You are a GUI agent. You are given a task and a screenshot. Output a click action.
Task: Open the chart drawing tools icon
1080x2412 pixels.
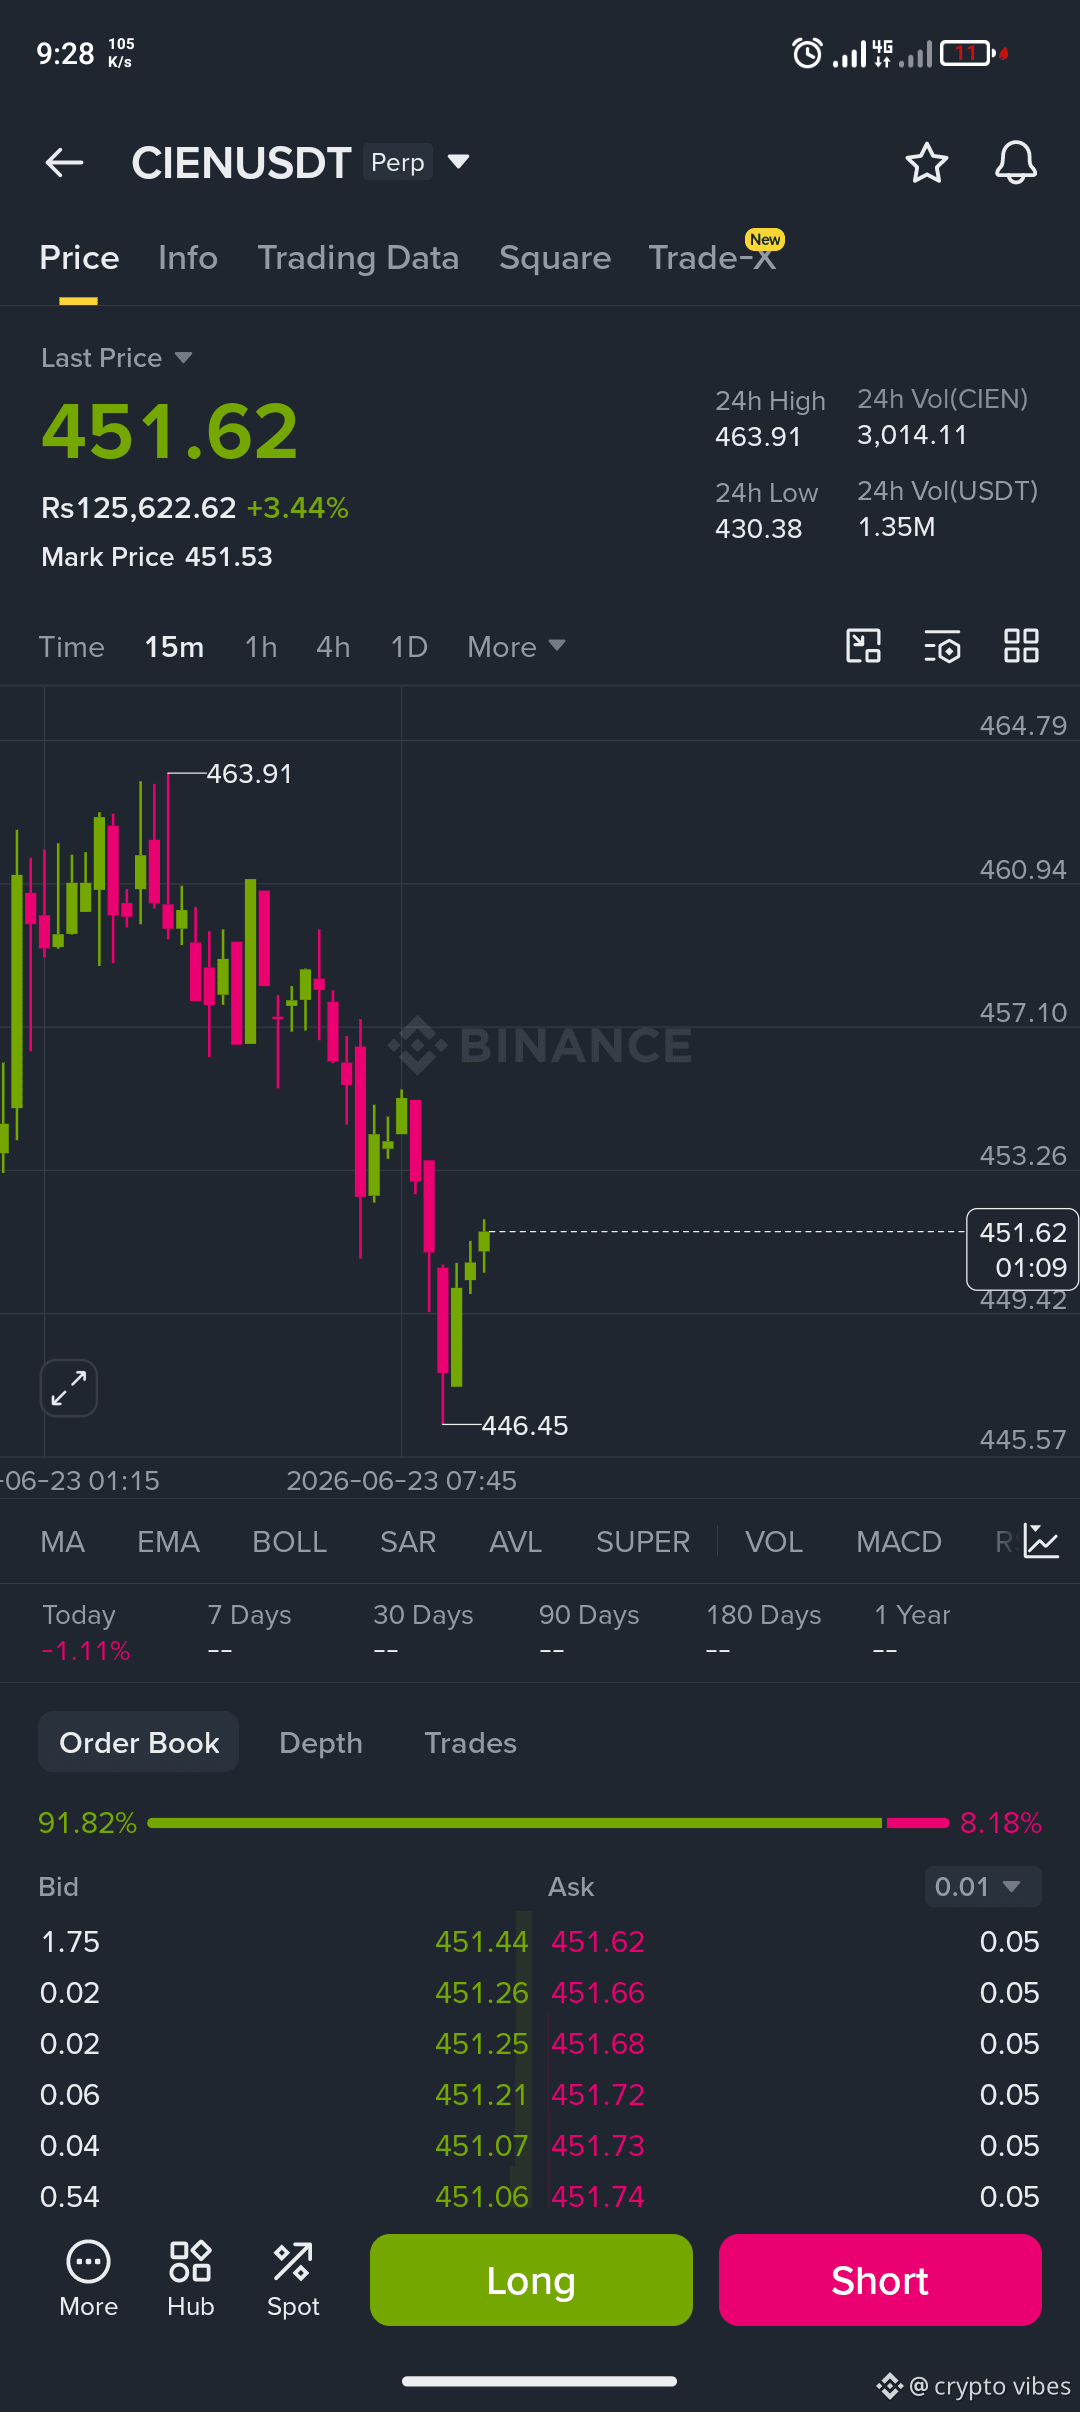pyautogui.click(x=863, y=646)
